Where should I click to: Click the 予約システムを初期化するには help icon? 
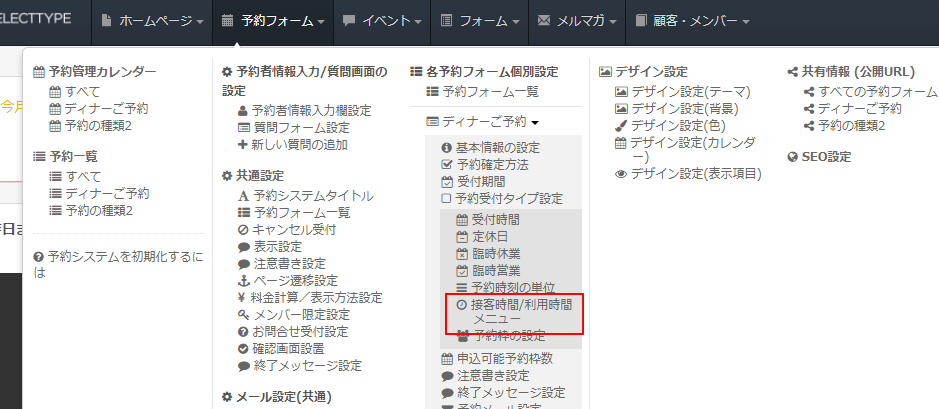[38, 256]
